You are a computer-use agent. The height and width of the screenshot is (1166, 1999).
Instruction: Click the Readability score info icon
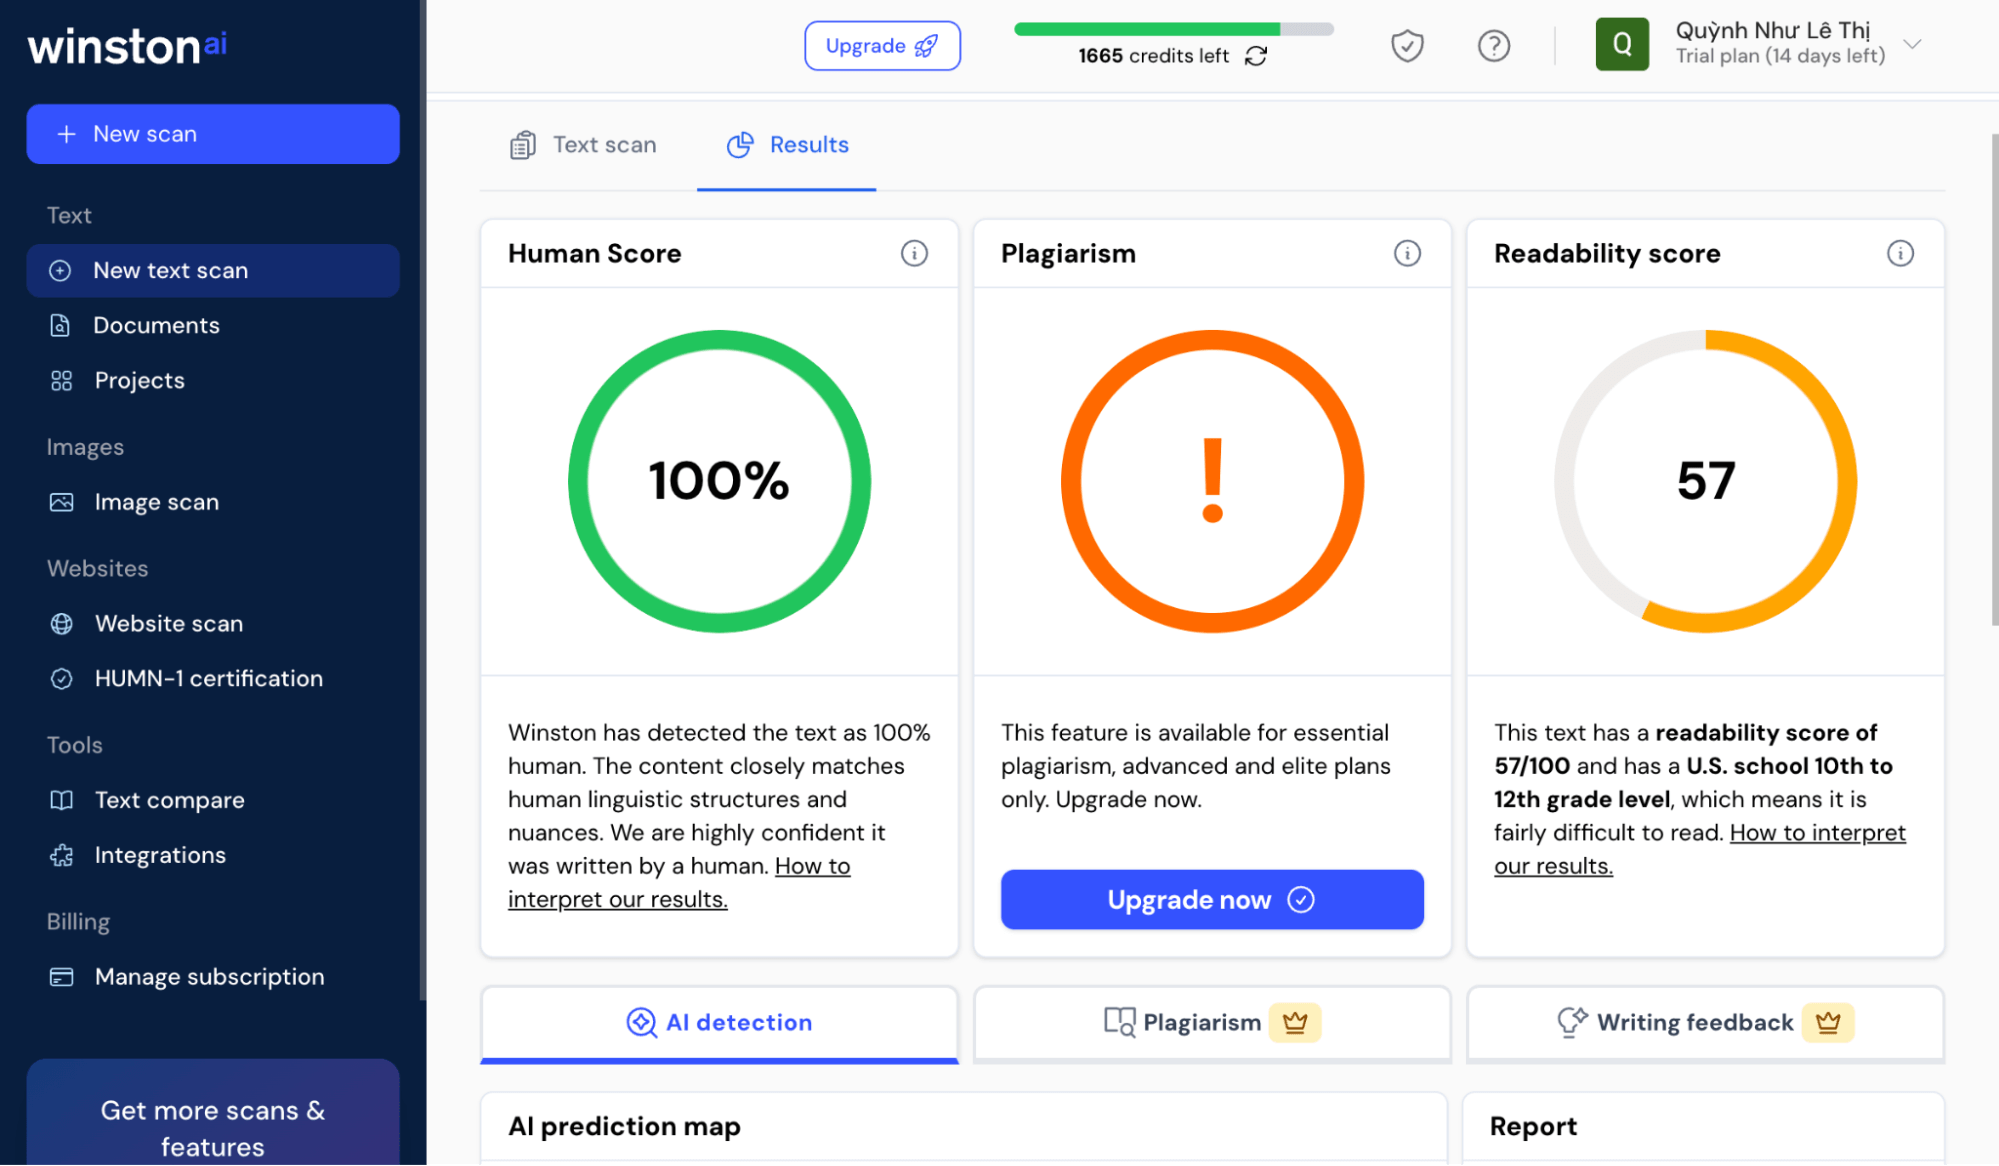click(1900, 253)
